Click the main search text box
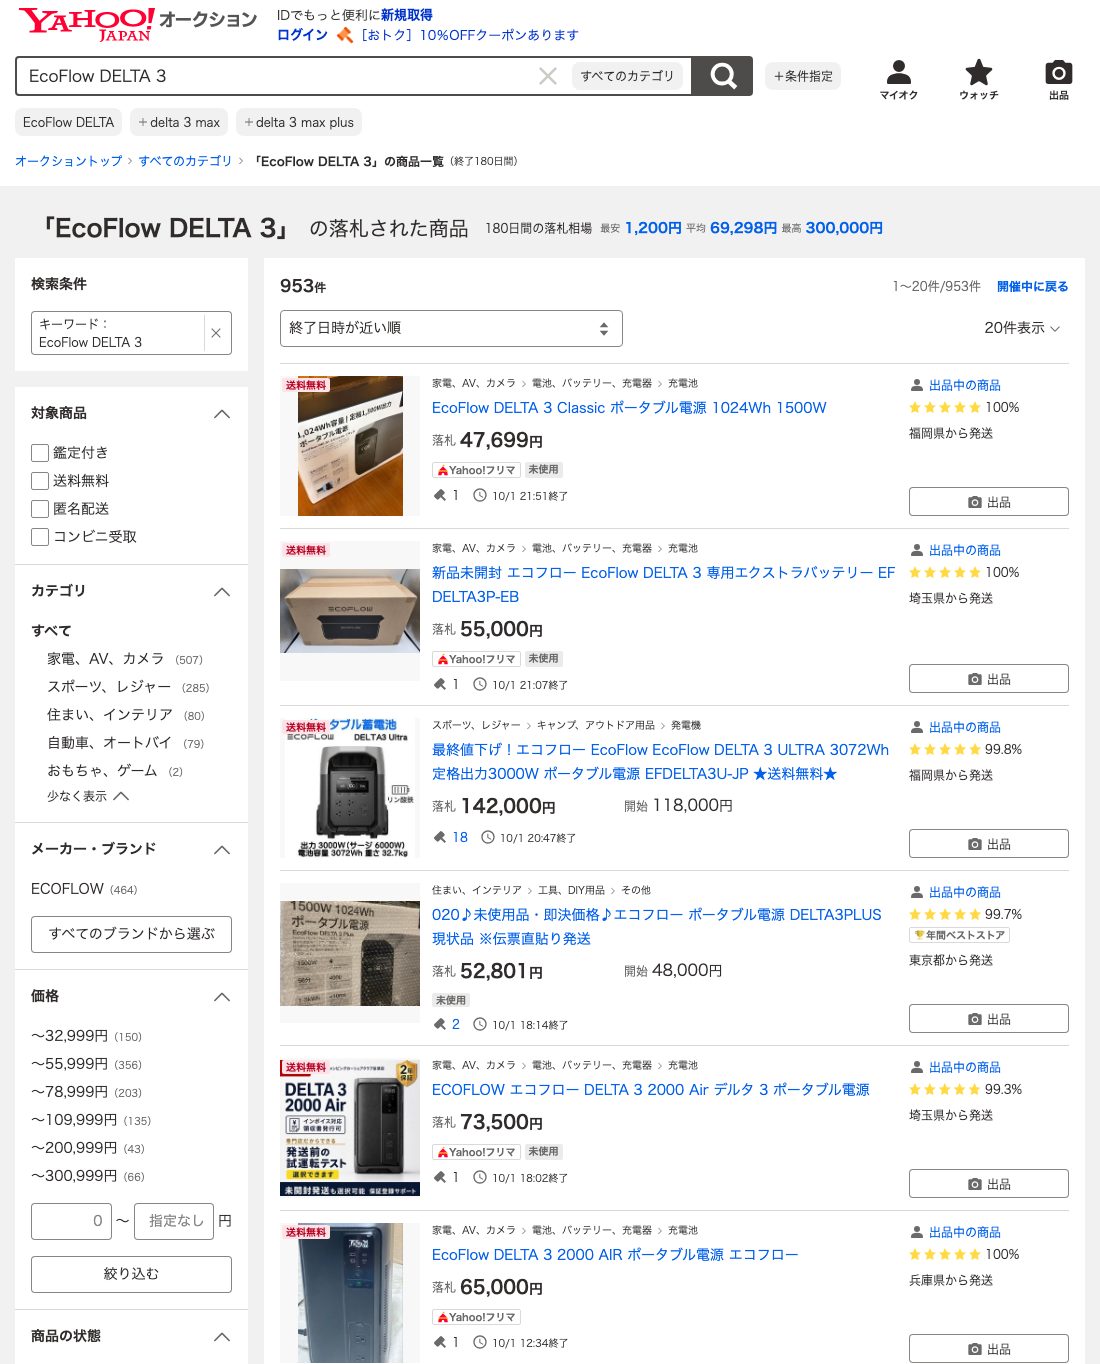Screen dimensions: 1100x1364 coord(280,76)
